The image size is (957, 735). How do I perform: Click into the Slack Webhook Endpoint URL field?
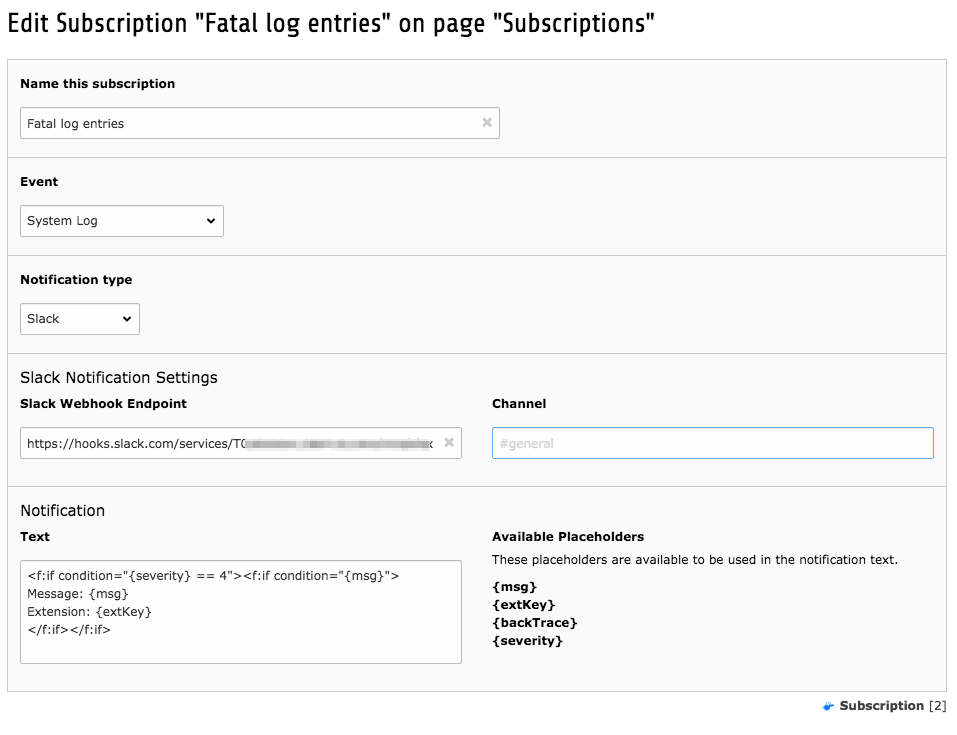point(230,443)
